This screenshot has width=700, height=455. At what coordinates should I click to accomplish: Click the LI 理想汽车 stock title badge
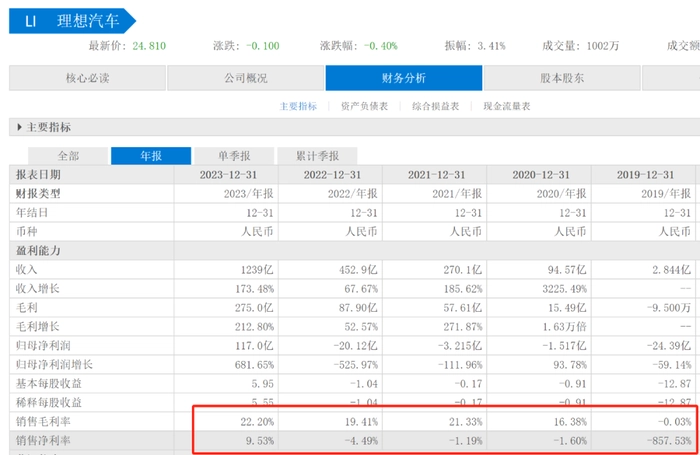coord(70,20)
